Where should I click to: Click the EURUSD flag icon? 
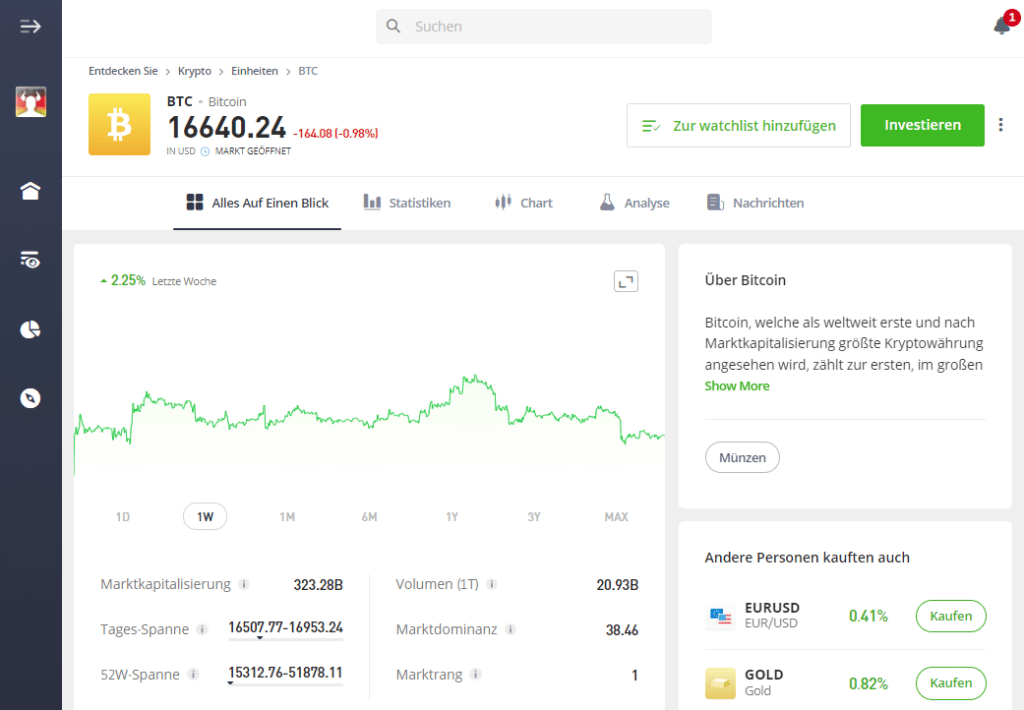point(720,615)
